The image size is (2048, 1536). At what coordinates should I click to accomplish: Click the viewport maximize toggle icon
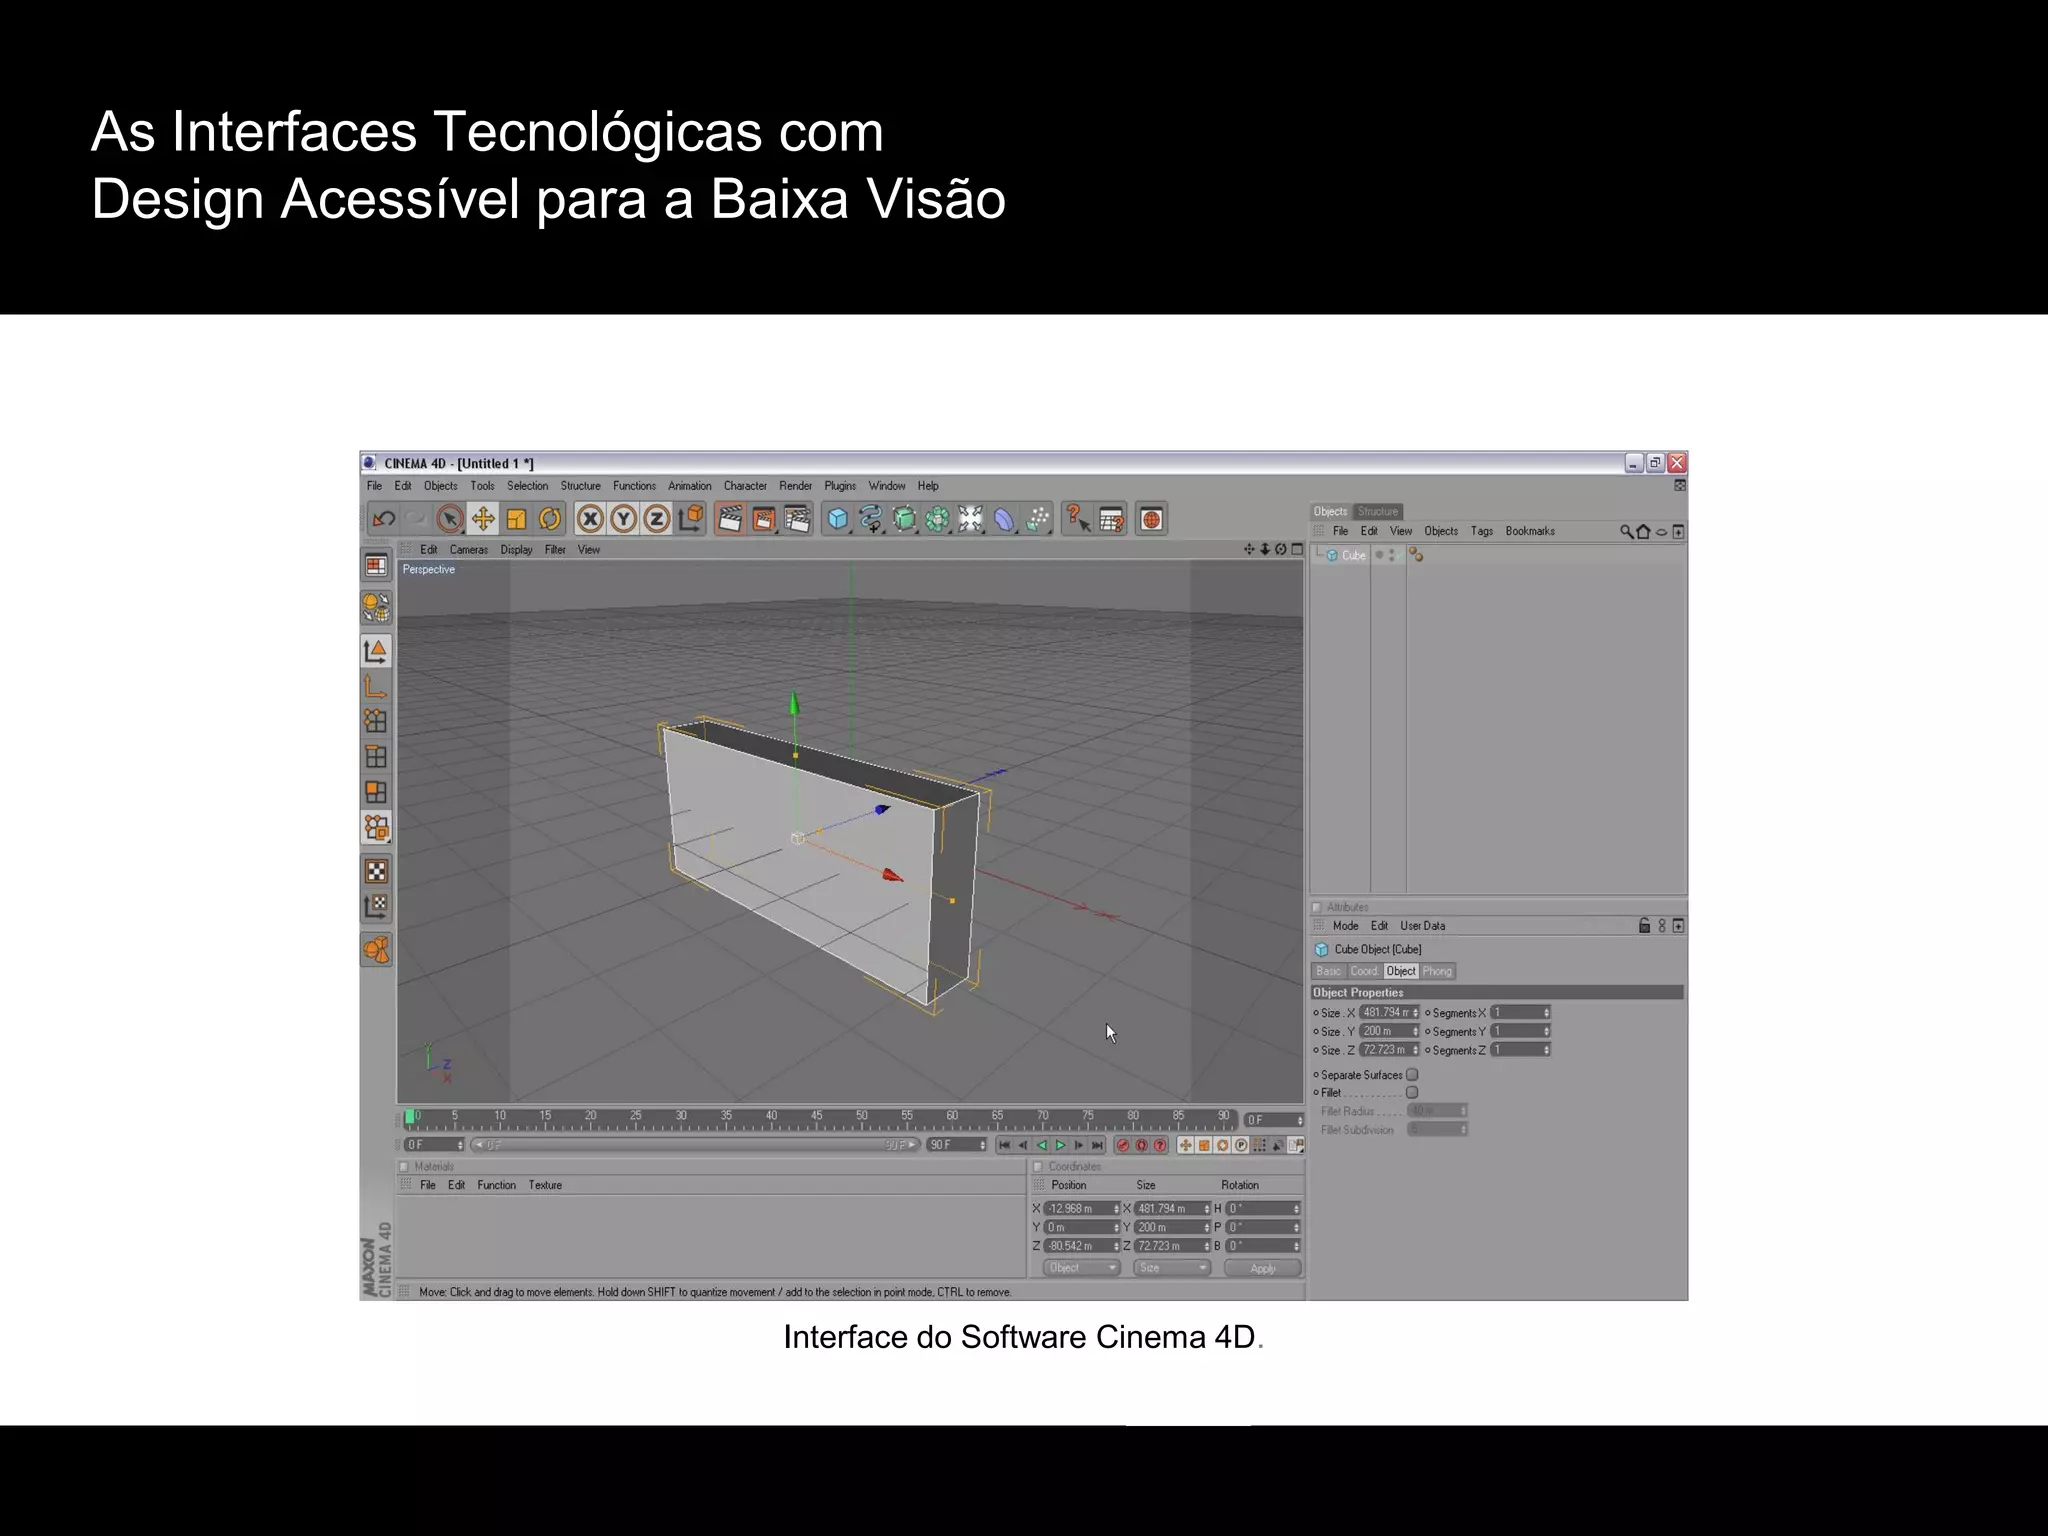[x=1297, y=550]
